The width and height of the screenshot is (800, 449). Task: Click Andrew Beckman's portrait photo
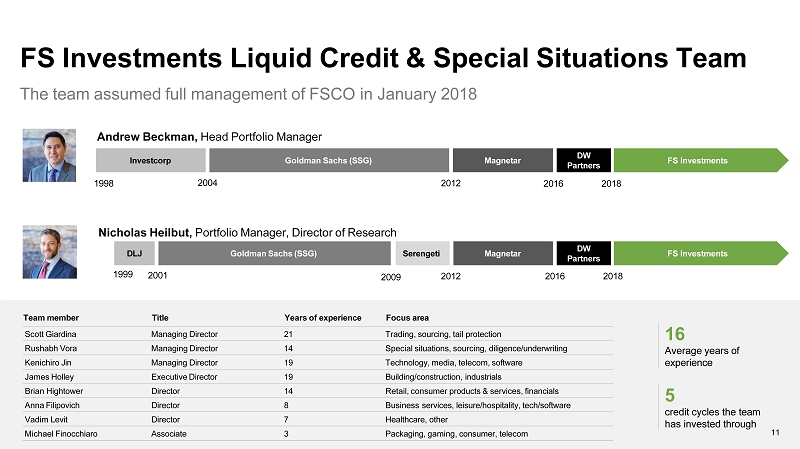(x=49, y=155)
